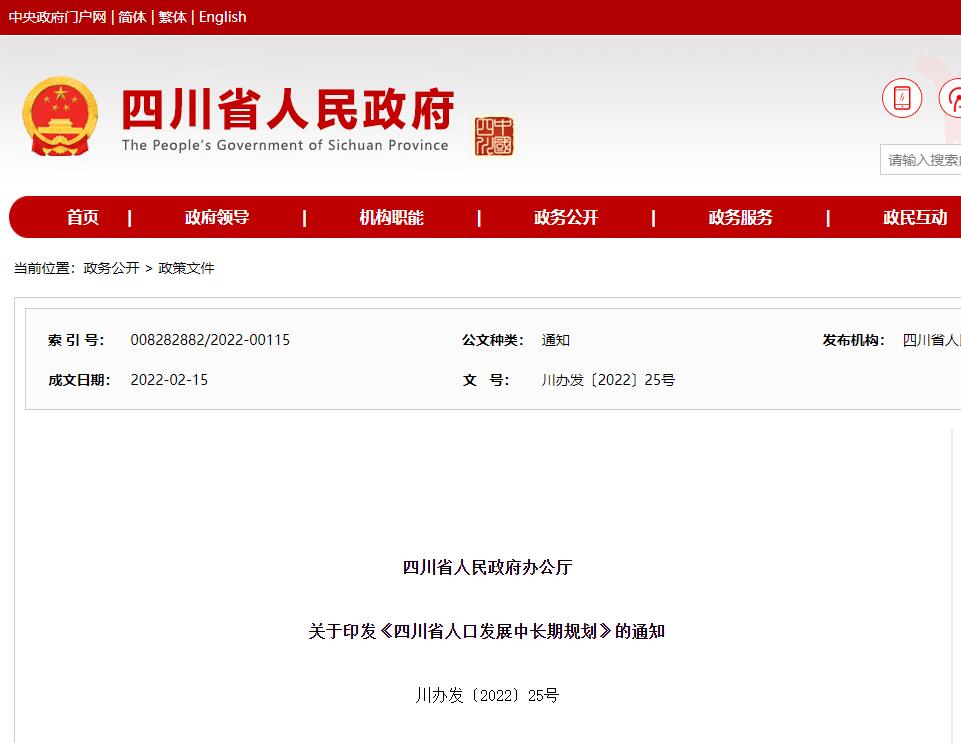Open the 机构职能 navigation menu
Screen dimensions: 961x743
[x=392, y=217]
